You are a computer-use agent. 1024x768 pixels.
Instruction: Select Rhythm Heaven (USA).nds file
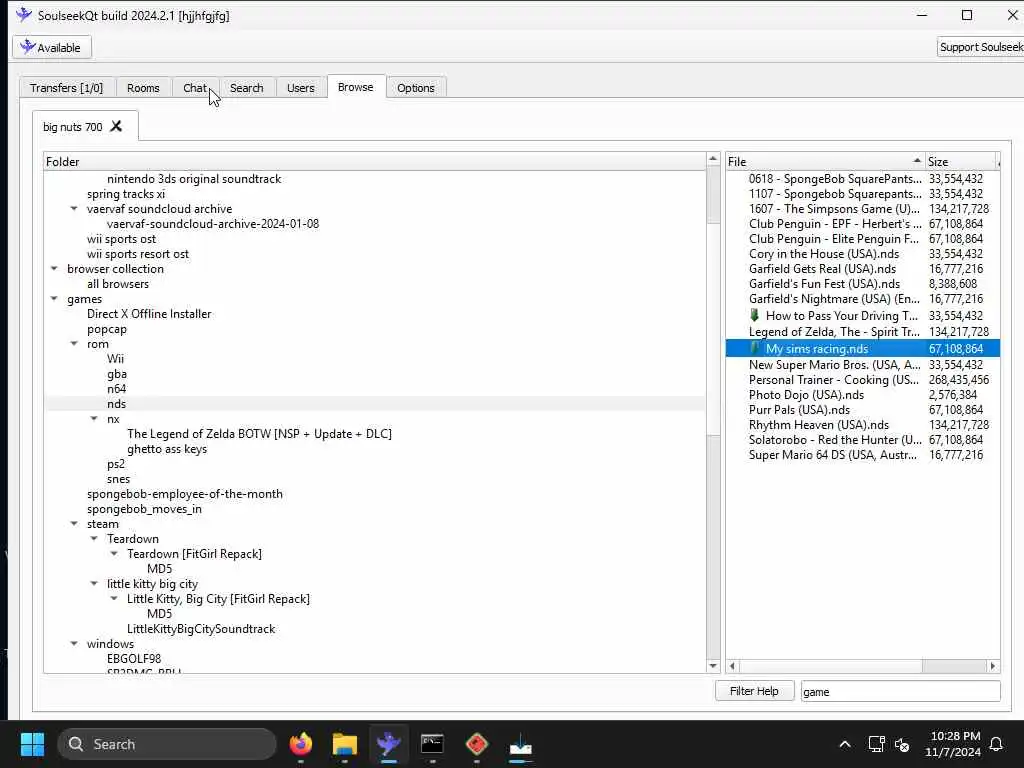tap(819, 424)
